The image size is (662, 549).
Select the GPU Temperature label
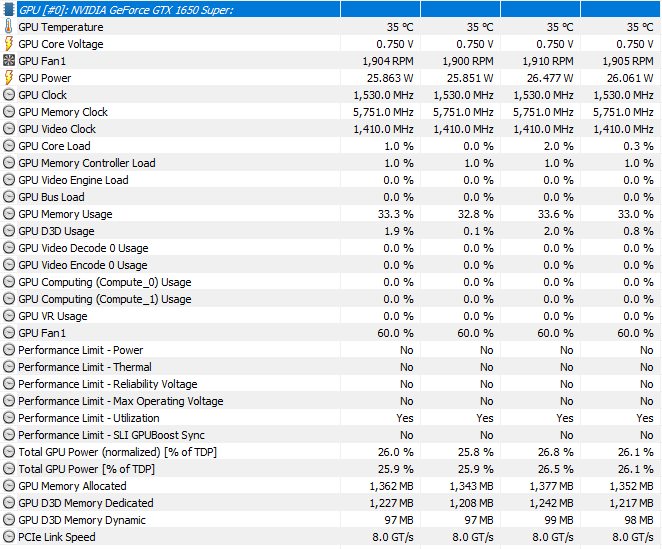(61, 27)
